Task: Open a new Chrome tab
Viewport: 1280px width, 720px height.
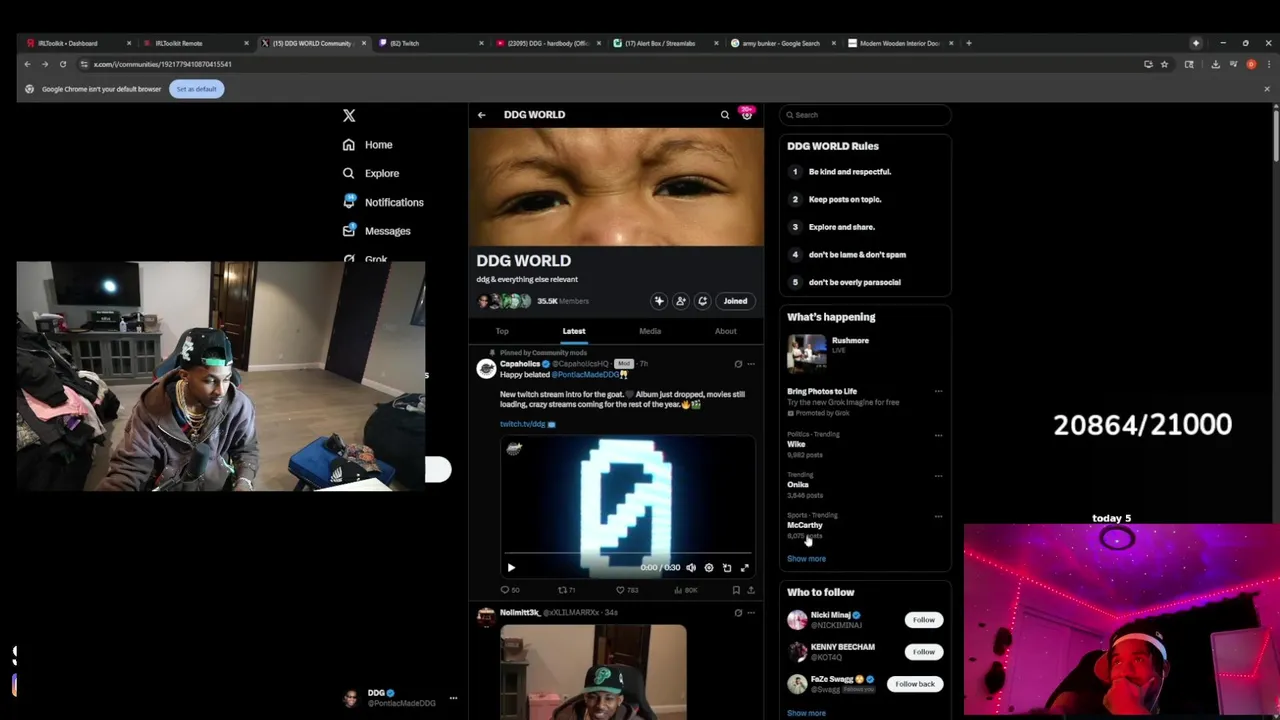Action: pyautogui.click(x=968, y=43)
